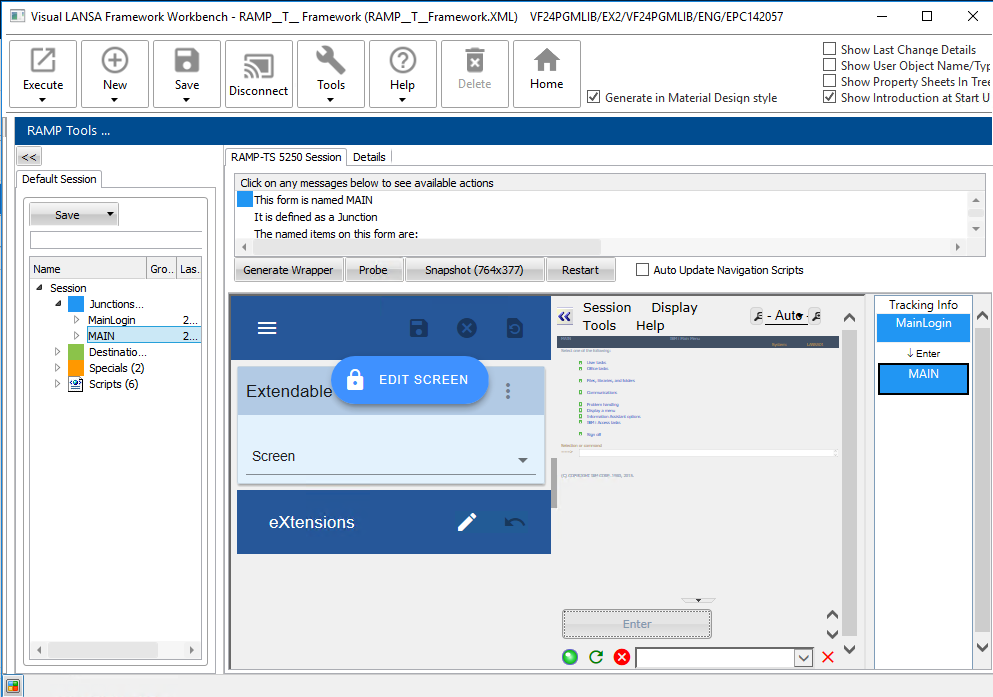Check Show Last Change Details
Viewport: 993px width, 697px height.
[x=829, y=49]
